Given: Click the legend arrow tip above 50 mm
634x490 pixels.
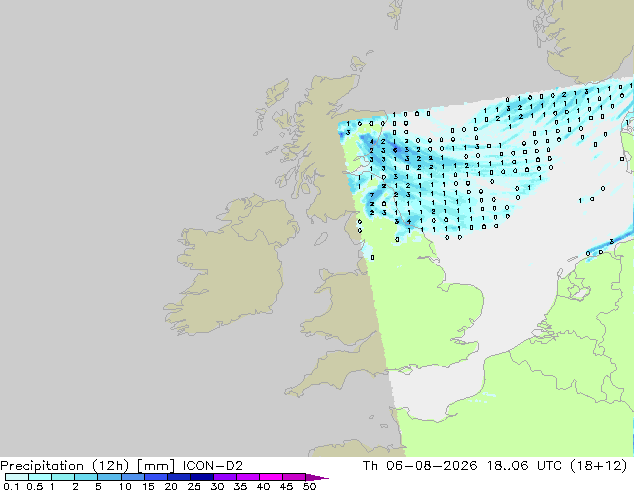Looking at the screenshot, I should (x=317, y=477).
